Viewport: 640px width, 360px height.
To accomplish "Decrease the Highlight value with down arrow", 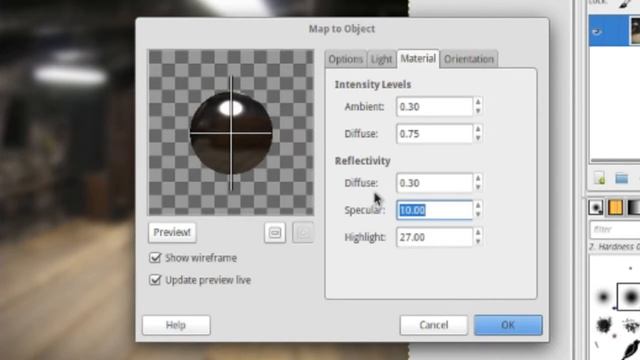I will (x=478, y=242).
